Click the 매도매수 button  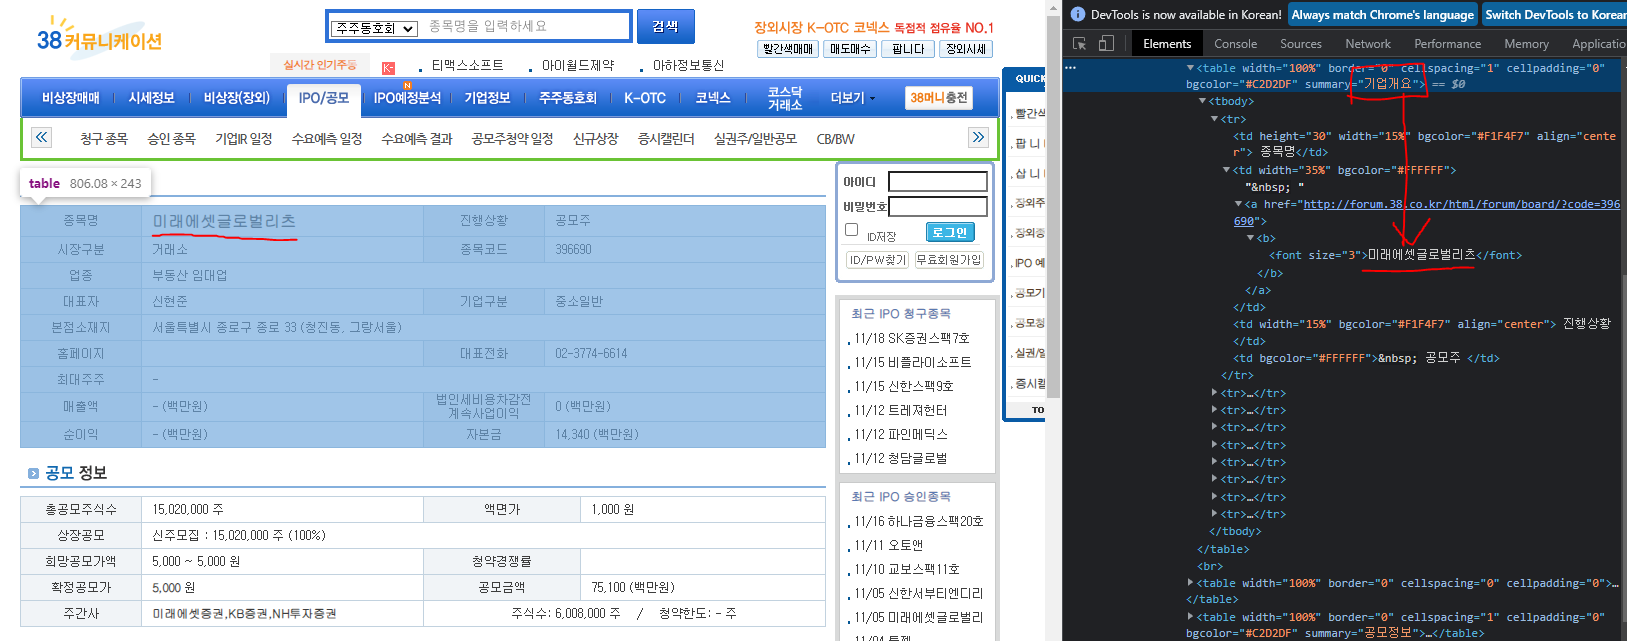(850, 49)
